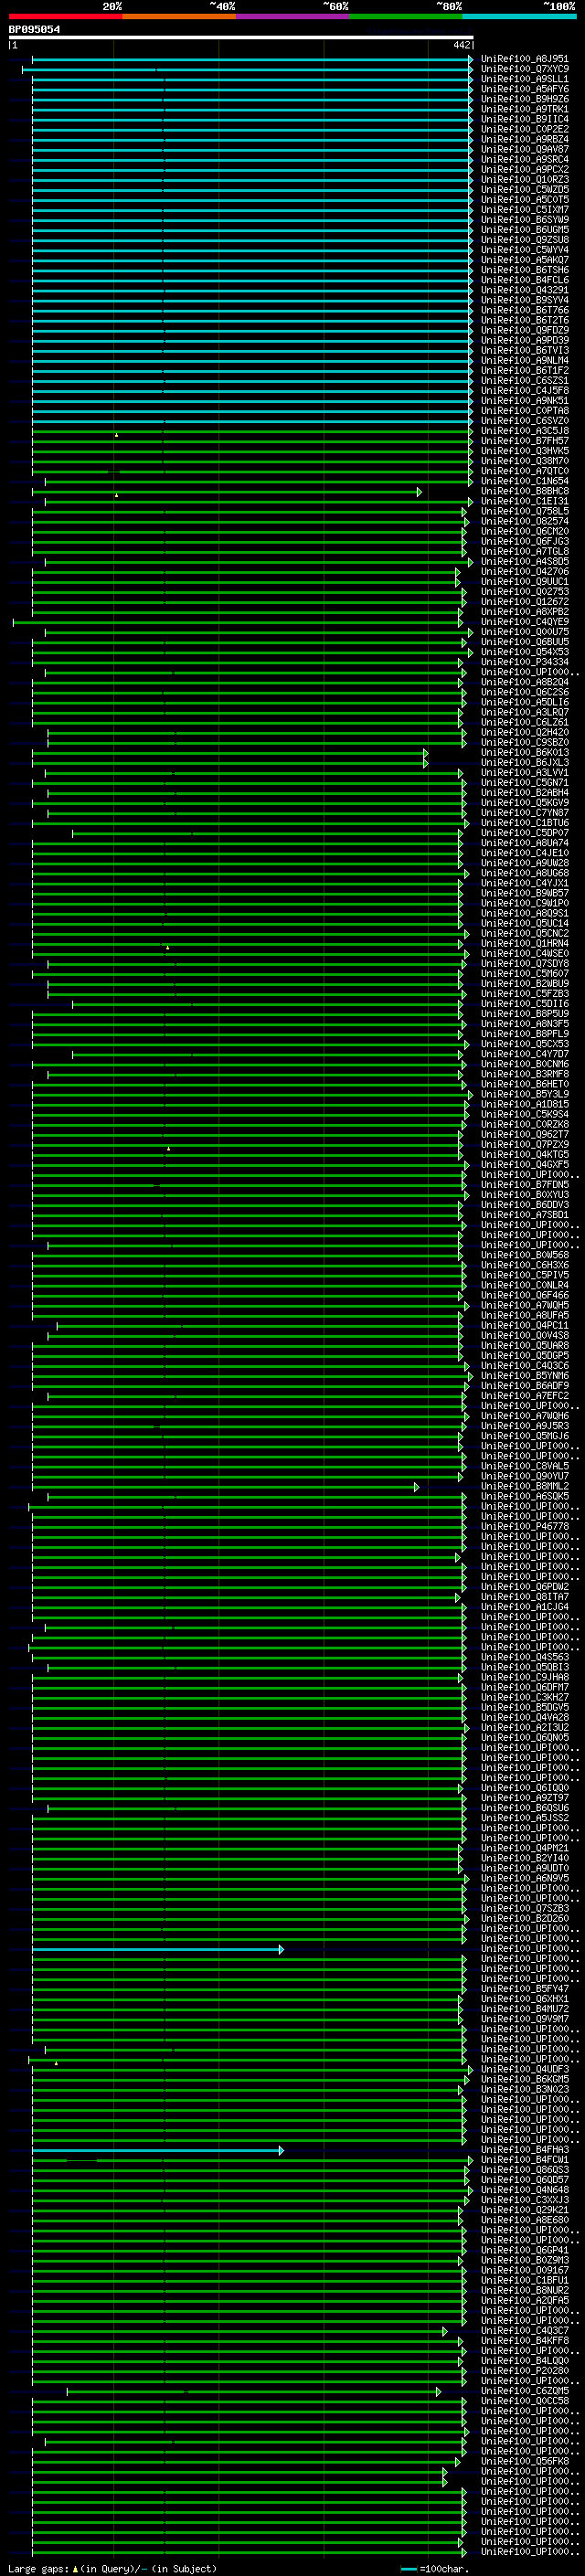Select the BP095054 query name
585x2576 pixels.
tap(34, 29)
